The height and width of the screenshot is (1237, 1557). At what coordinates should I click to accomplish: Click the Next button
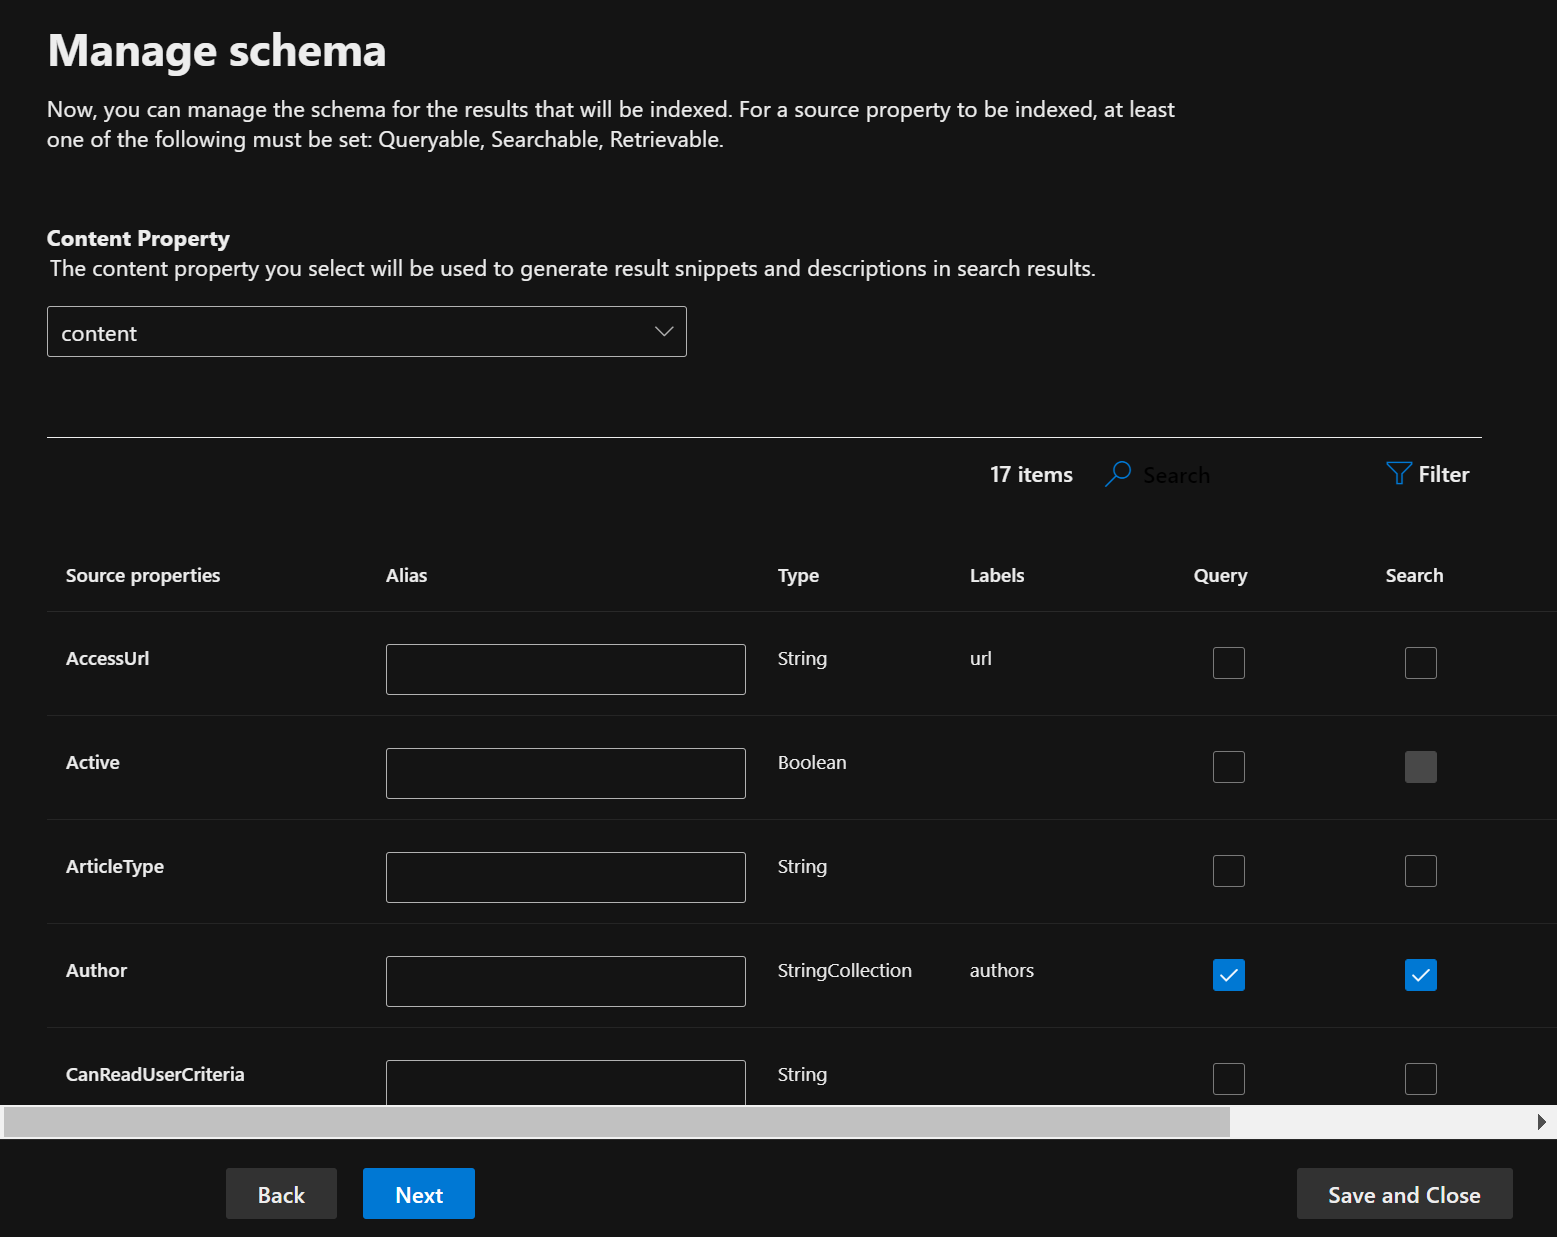tap(419, 1193)
